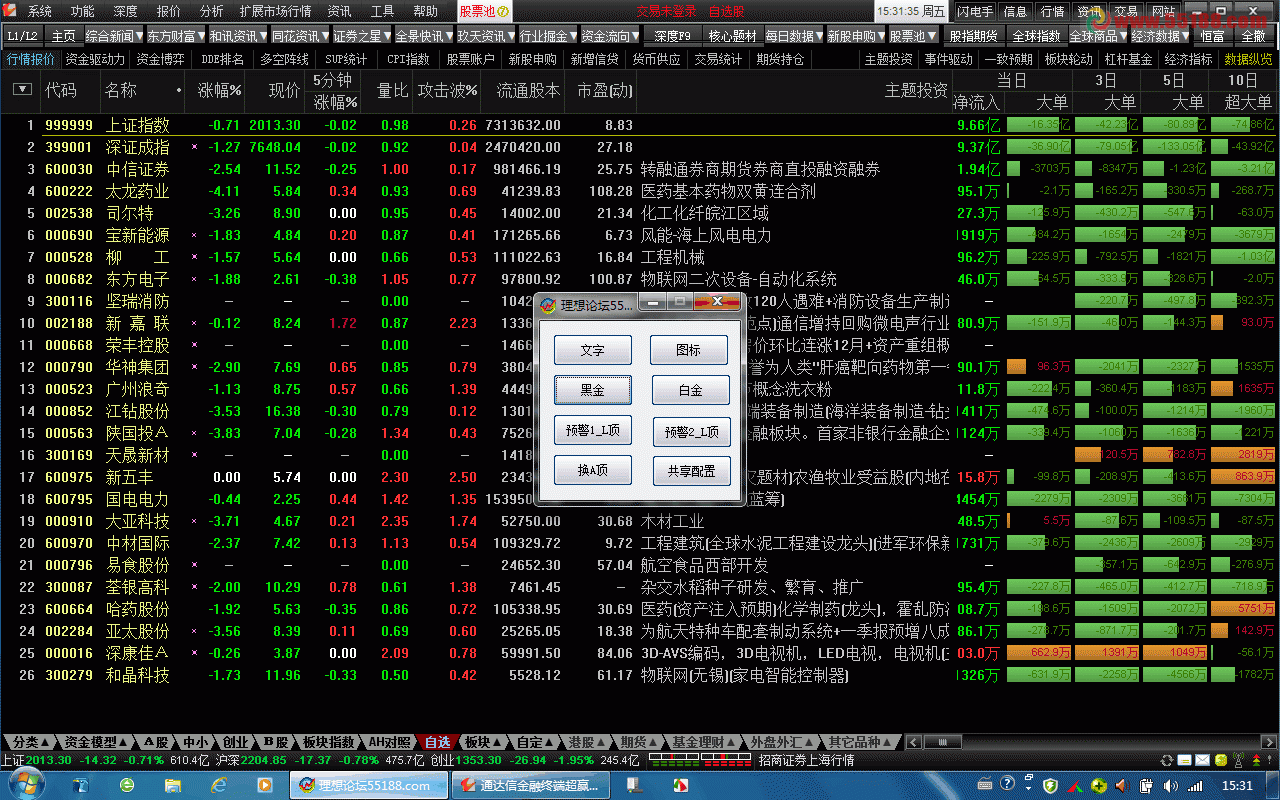
Task: Click the volume speaker tray icon
Action: tap(1170, 785)
